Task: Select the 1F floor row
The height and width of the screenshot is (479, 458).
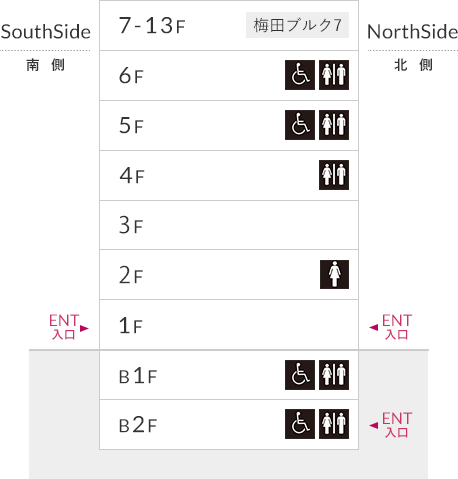Action: pos(229,325)
